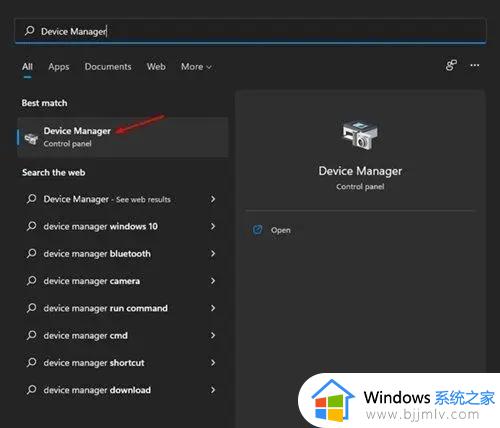Viewport: 500px width, 428px height.
Task: Open Device Manager best match result
Action: 123,137
